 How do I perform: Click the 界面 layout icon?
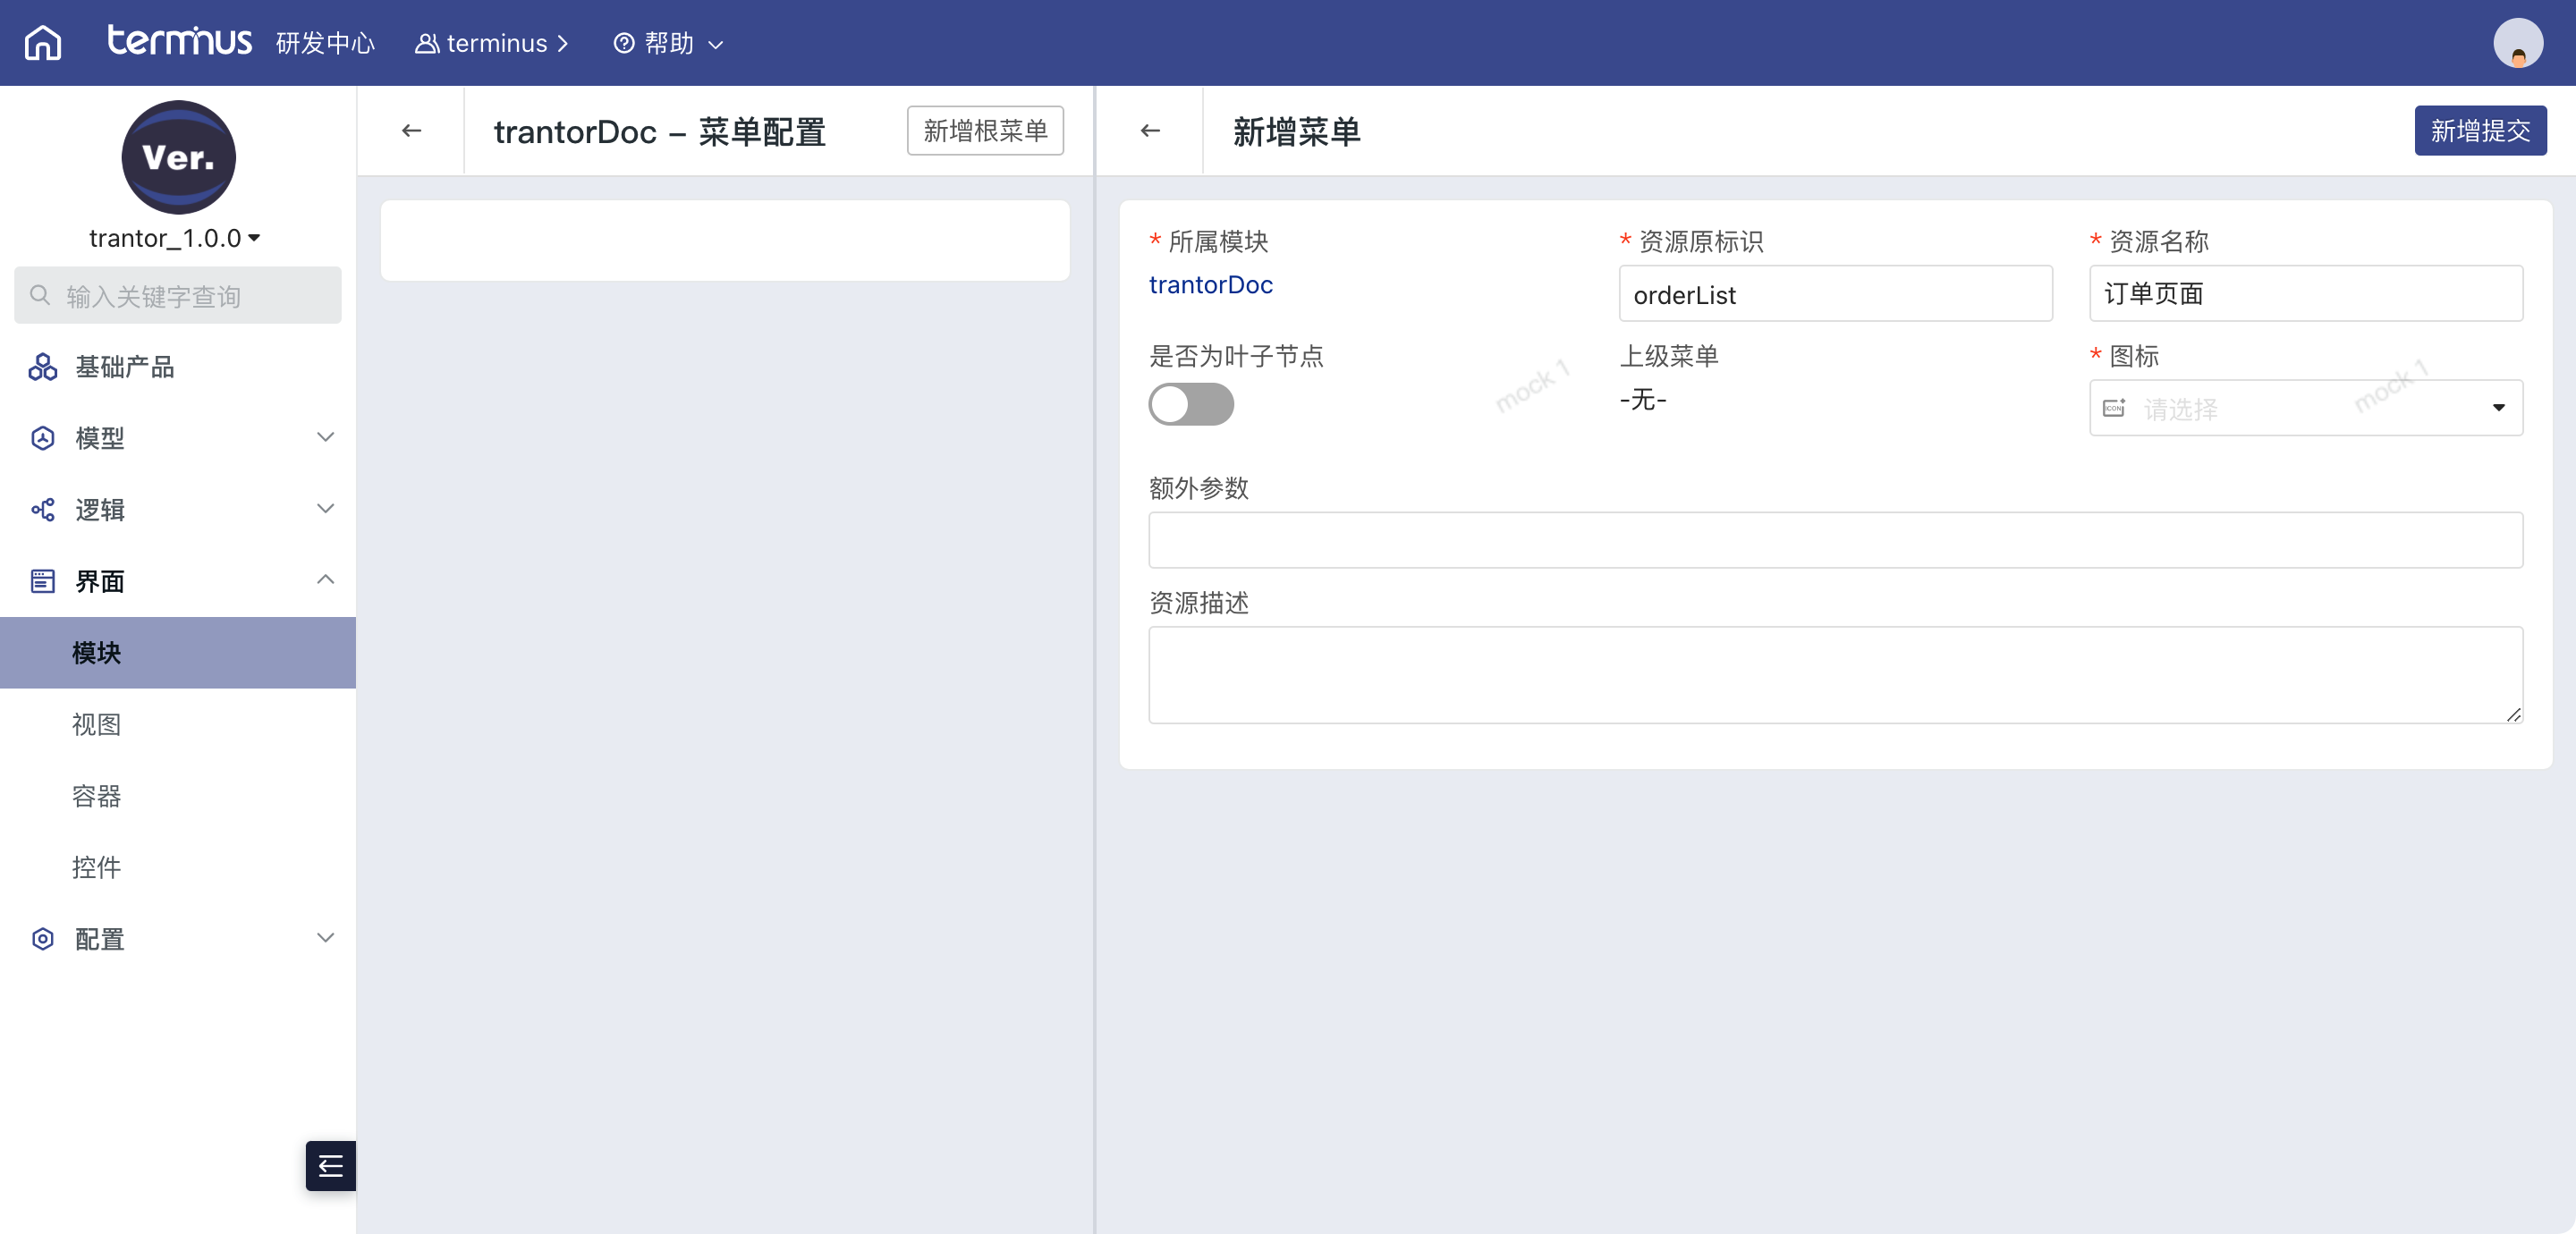42,581
